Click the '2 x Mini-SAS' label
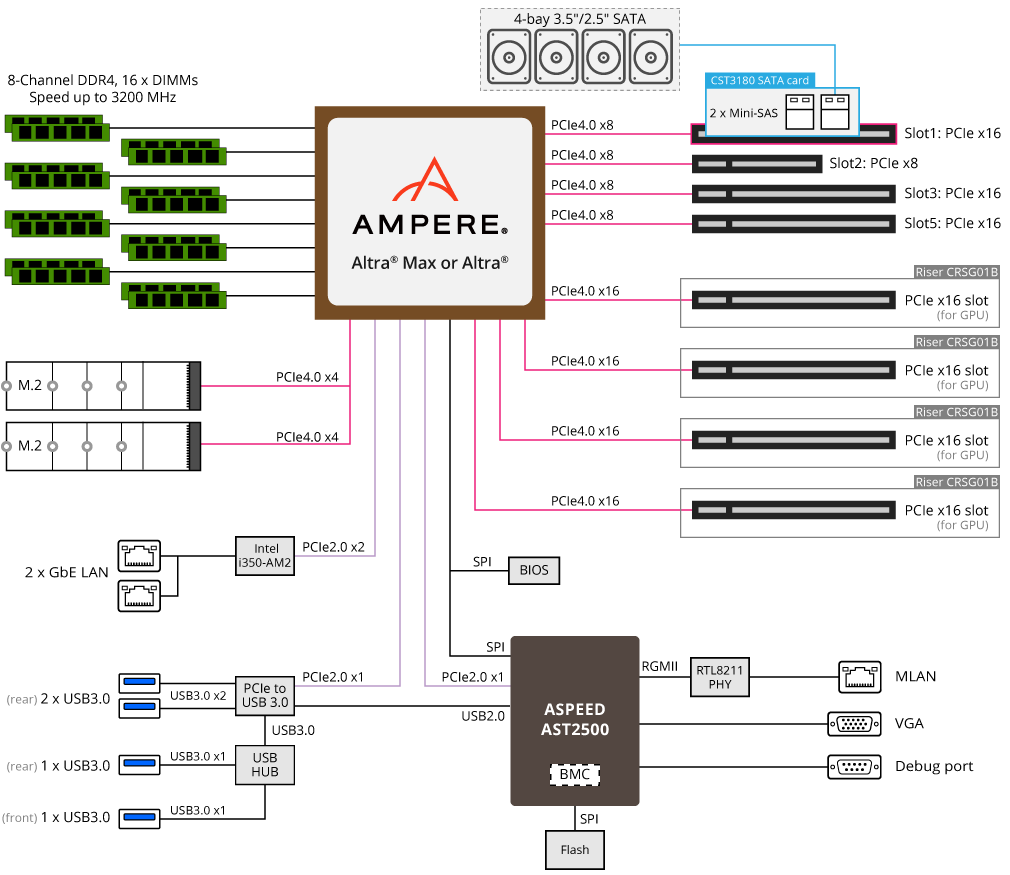 pos(743,113)
